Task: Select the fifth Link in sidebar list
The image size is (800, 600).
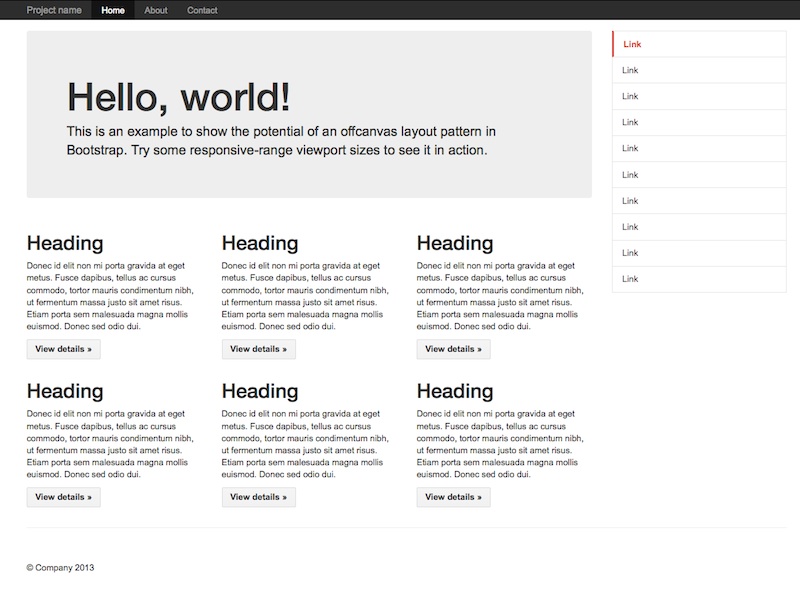Action: [698, 148]
